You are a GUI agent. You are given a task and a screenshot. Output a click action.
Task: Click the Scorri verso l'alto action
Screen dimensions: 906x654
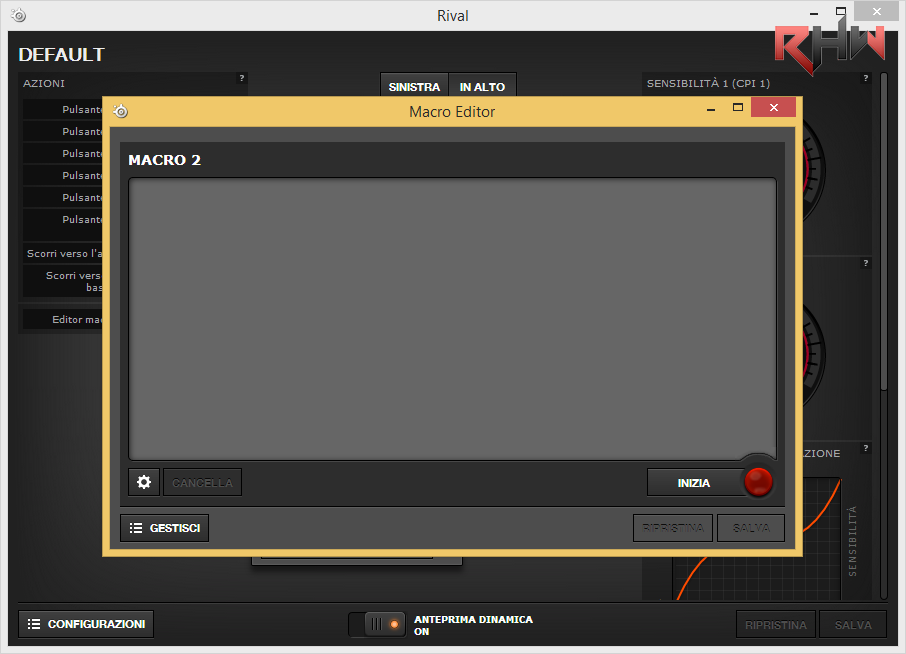coord(63,254)
